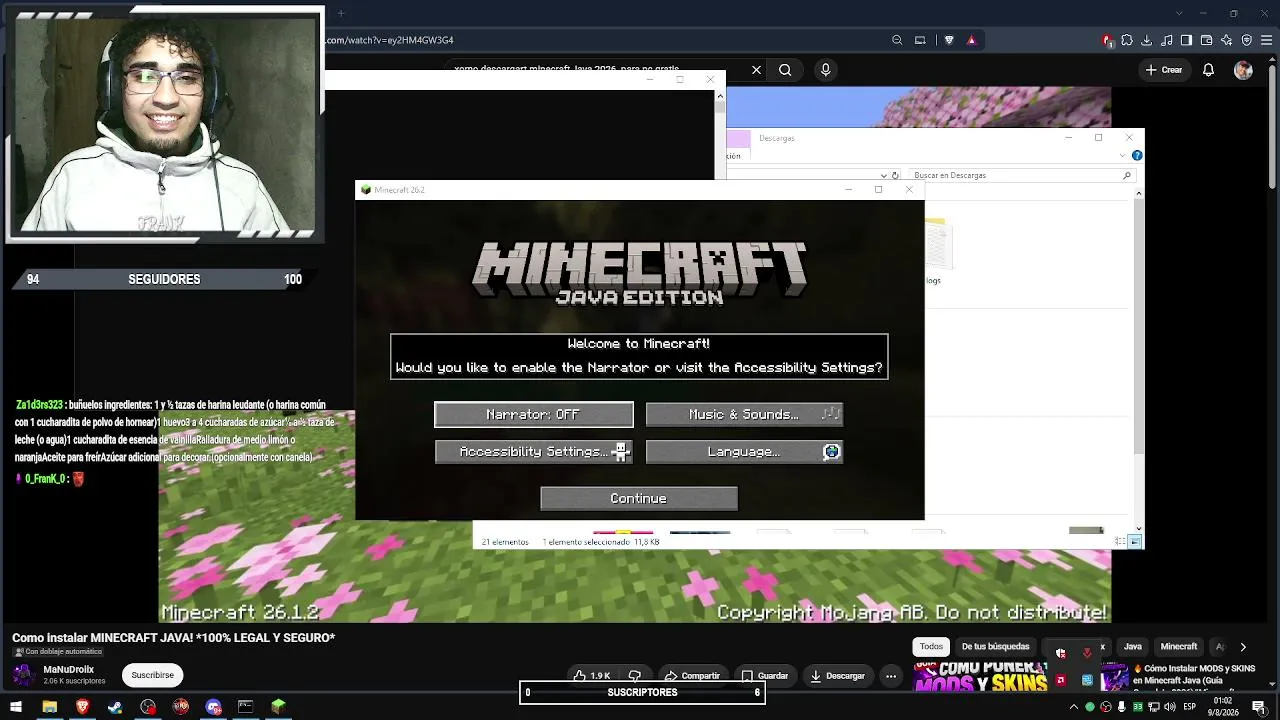This screenshot has width=1280, height=720.
Task: Open the browser extensions puzzle icon
Action: (1127, 40)
